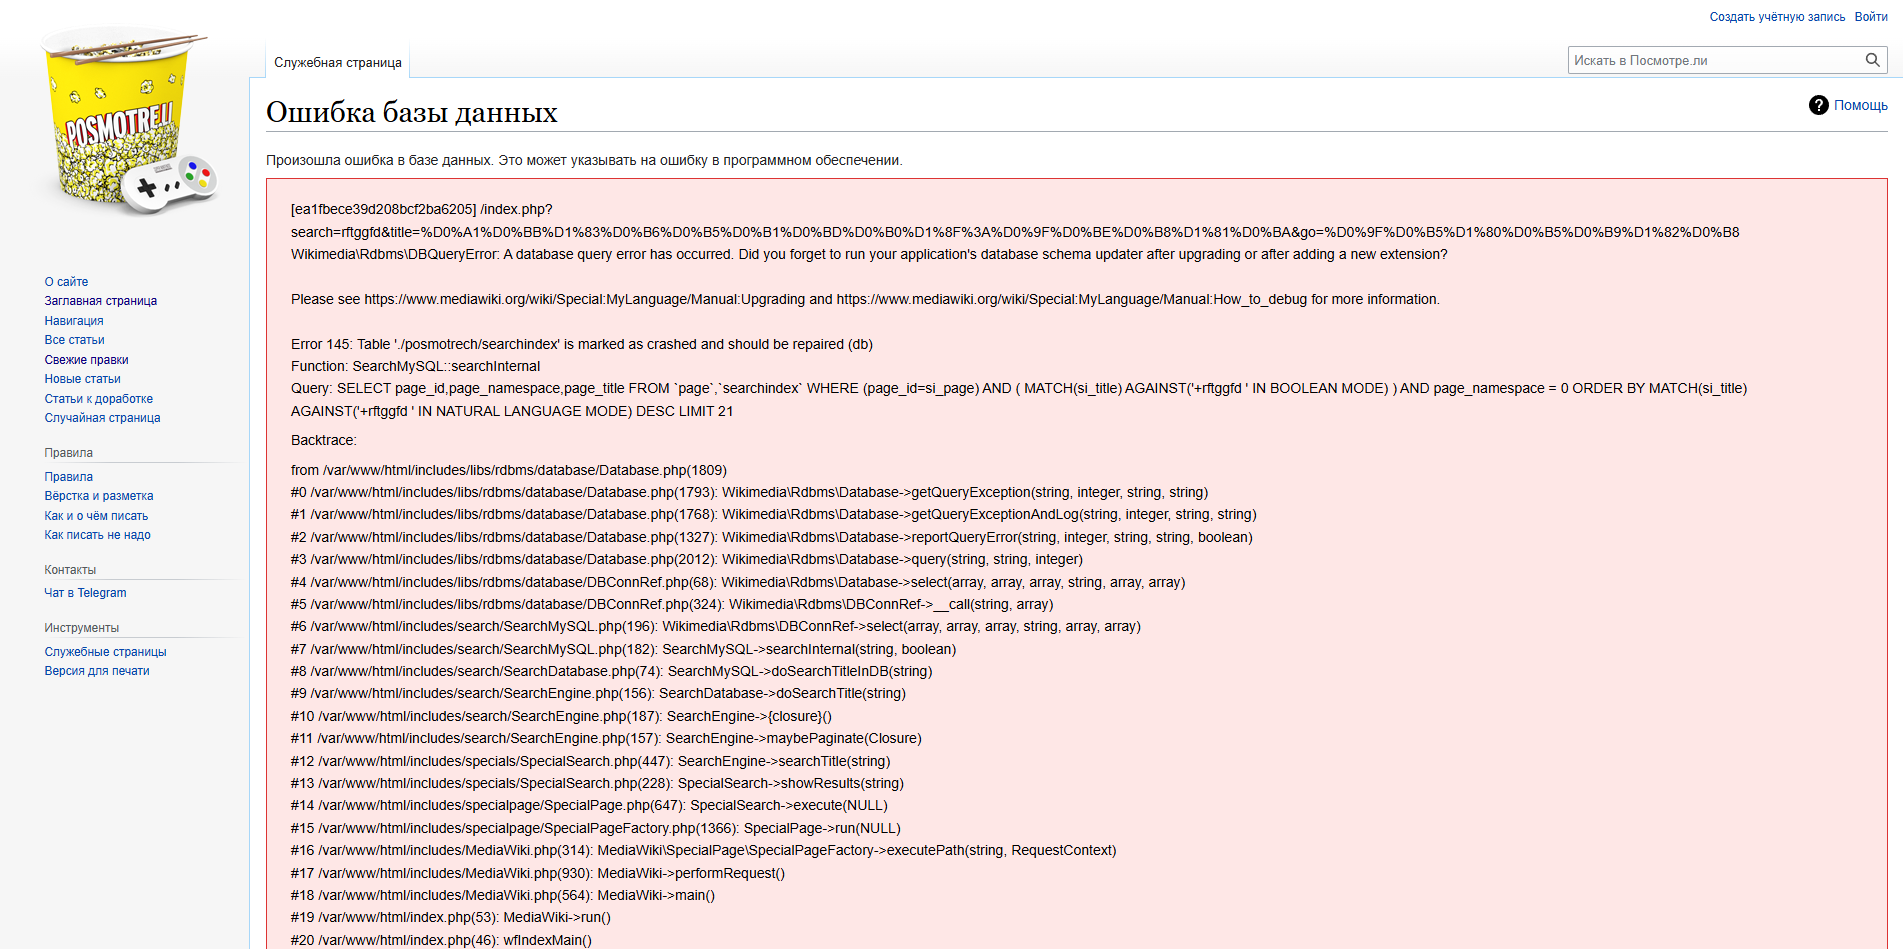Open the Помощь help link

pyautogui.click(x=1860, y=105)
